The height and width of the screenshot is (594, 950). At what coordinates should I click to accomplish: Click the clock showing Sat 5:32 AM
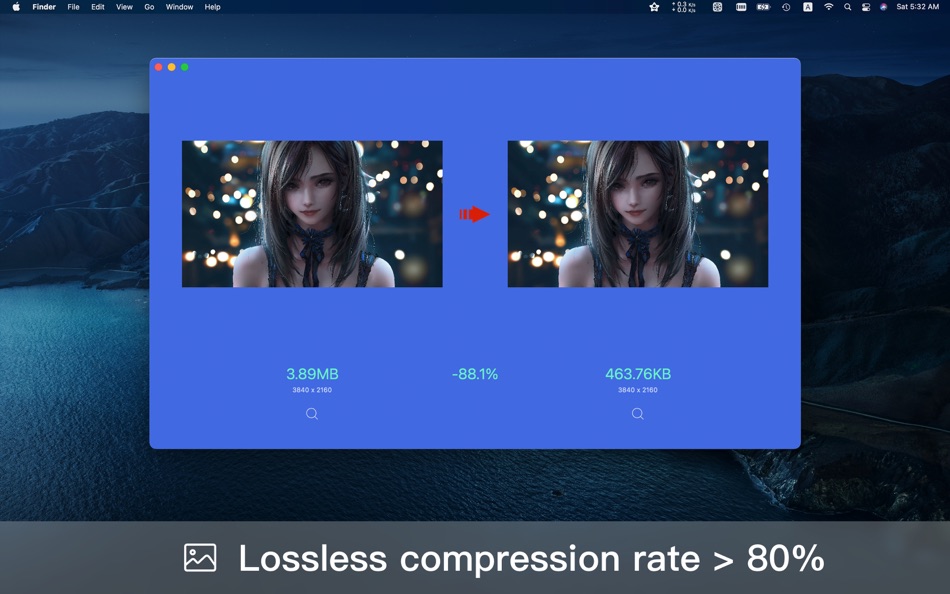pos(917,7)
